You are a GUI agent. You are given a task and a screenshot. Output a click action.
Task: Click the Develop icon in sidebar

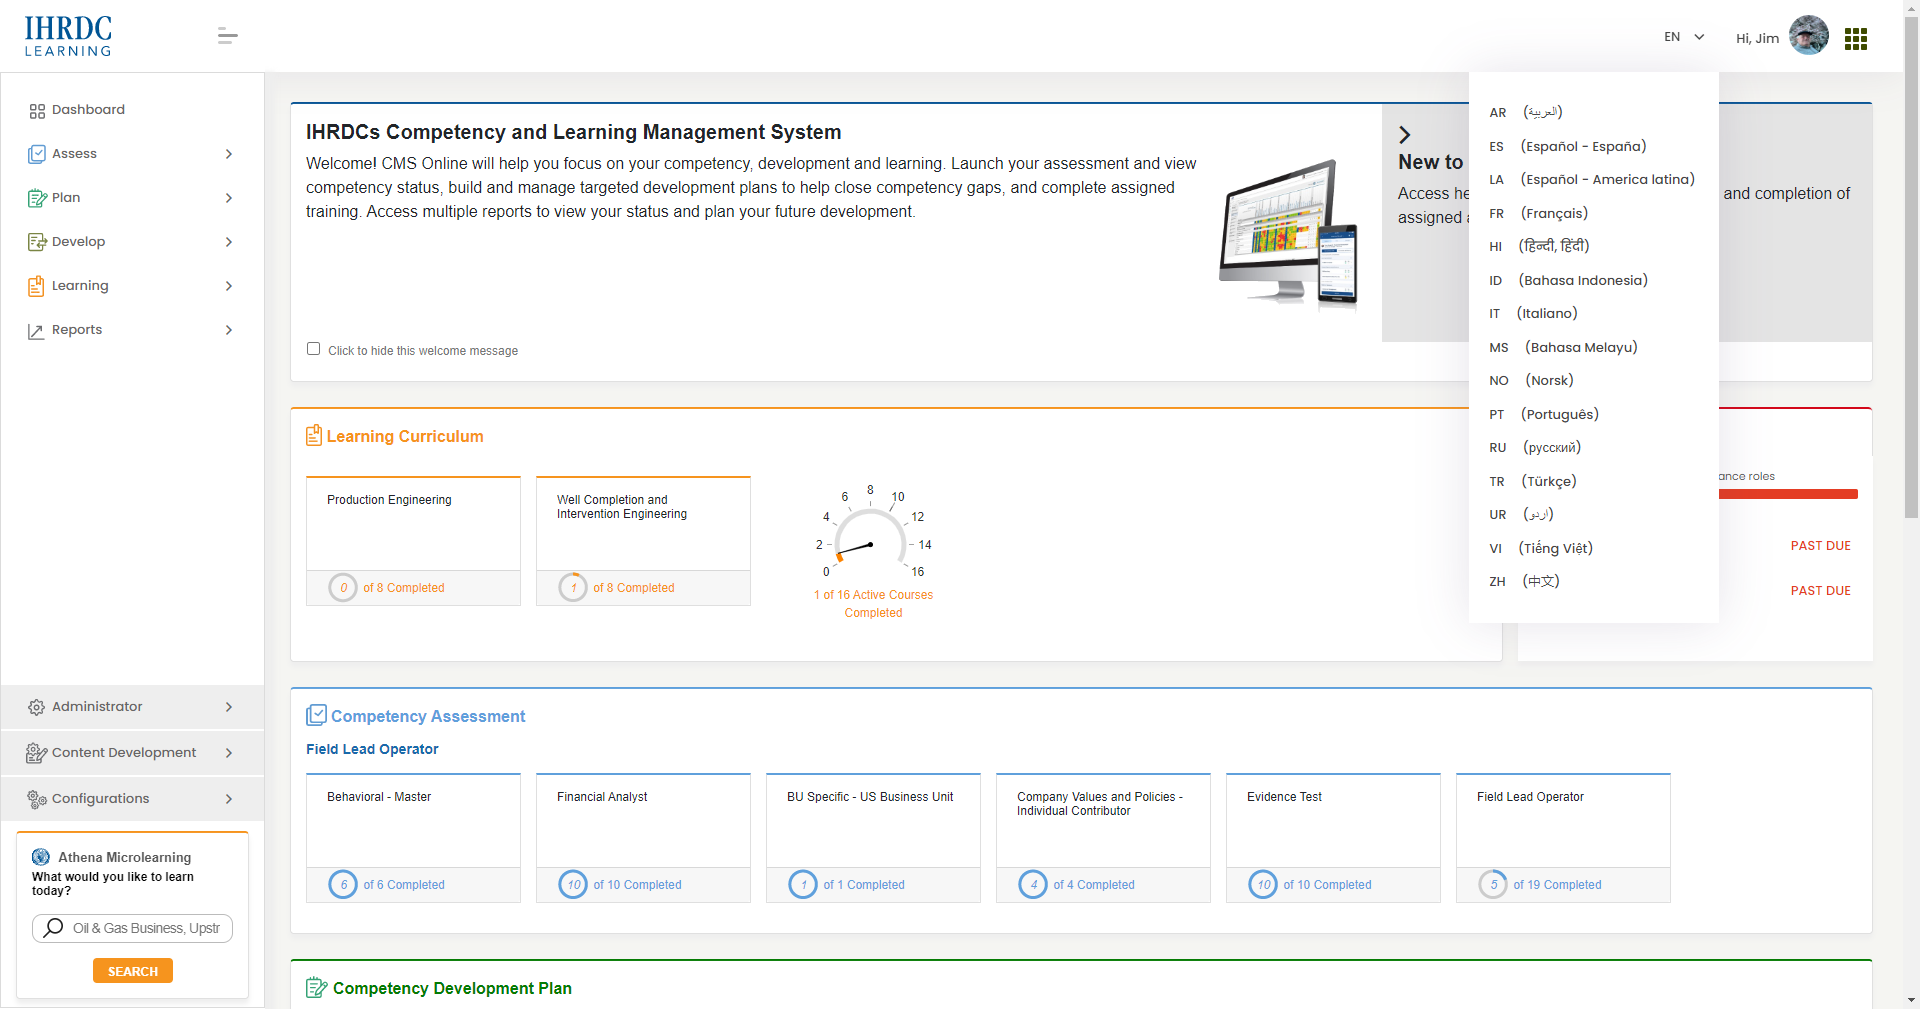pos(37,242)
